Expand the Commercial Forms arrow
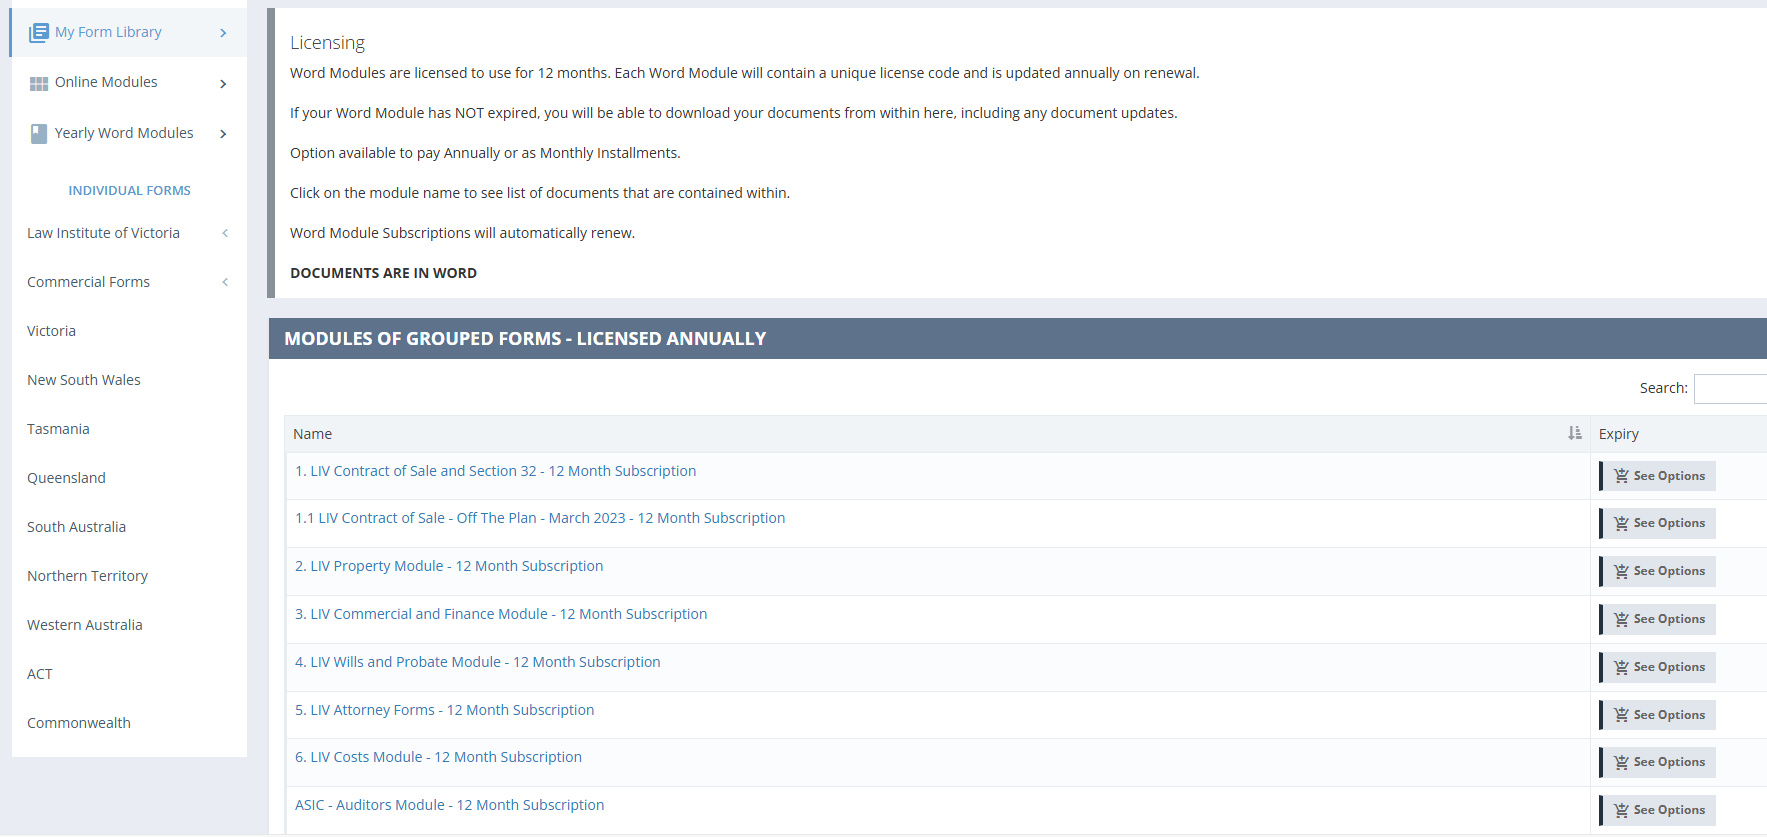 (x=225, y=282)
